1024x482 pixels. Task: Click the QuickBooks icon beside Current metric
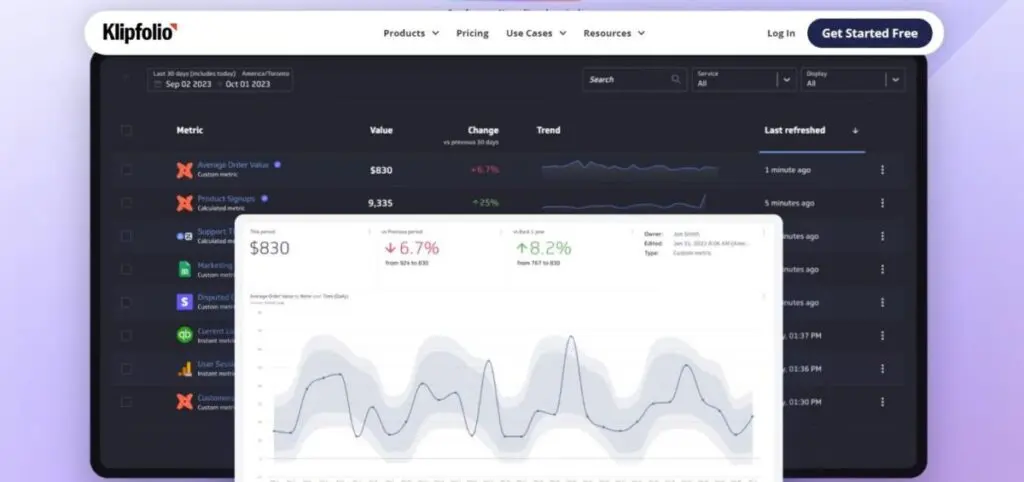point(184,335)
